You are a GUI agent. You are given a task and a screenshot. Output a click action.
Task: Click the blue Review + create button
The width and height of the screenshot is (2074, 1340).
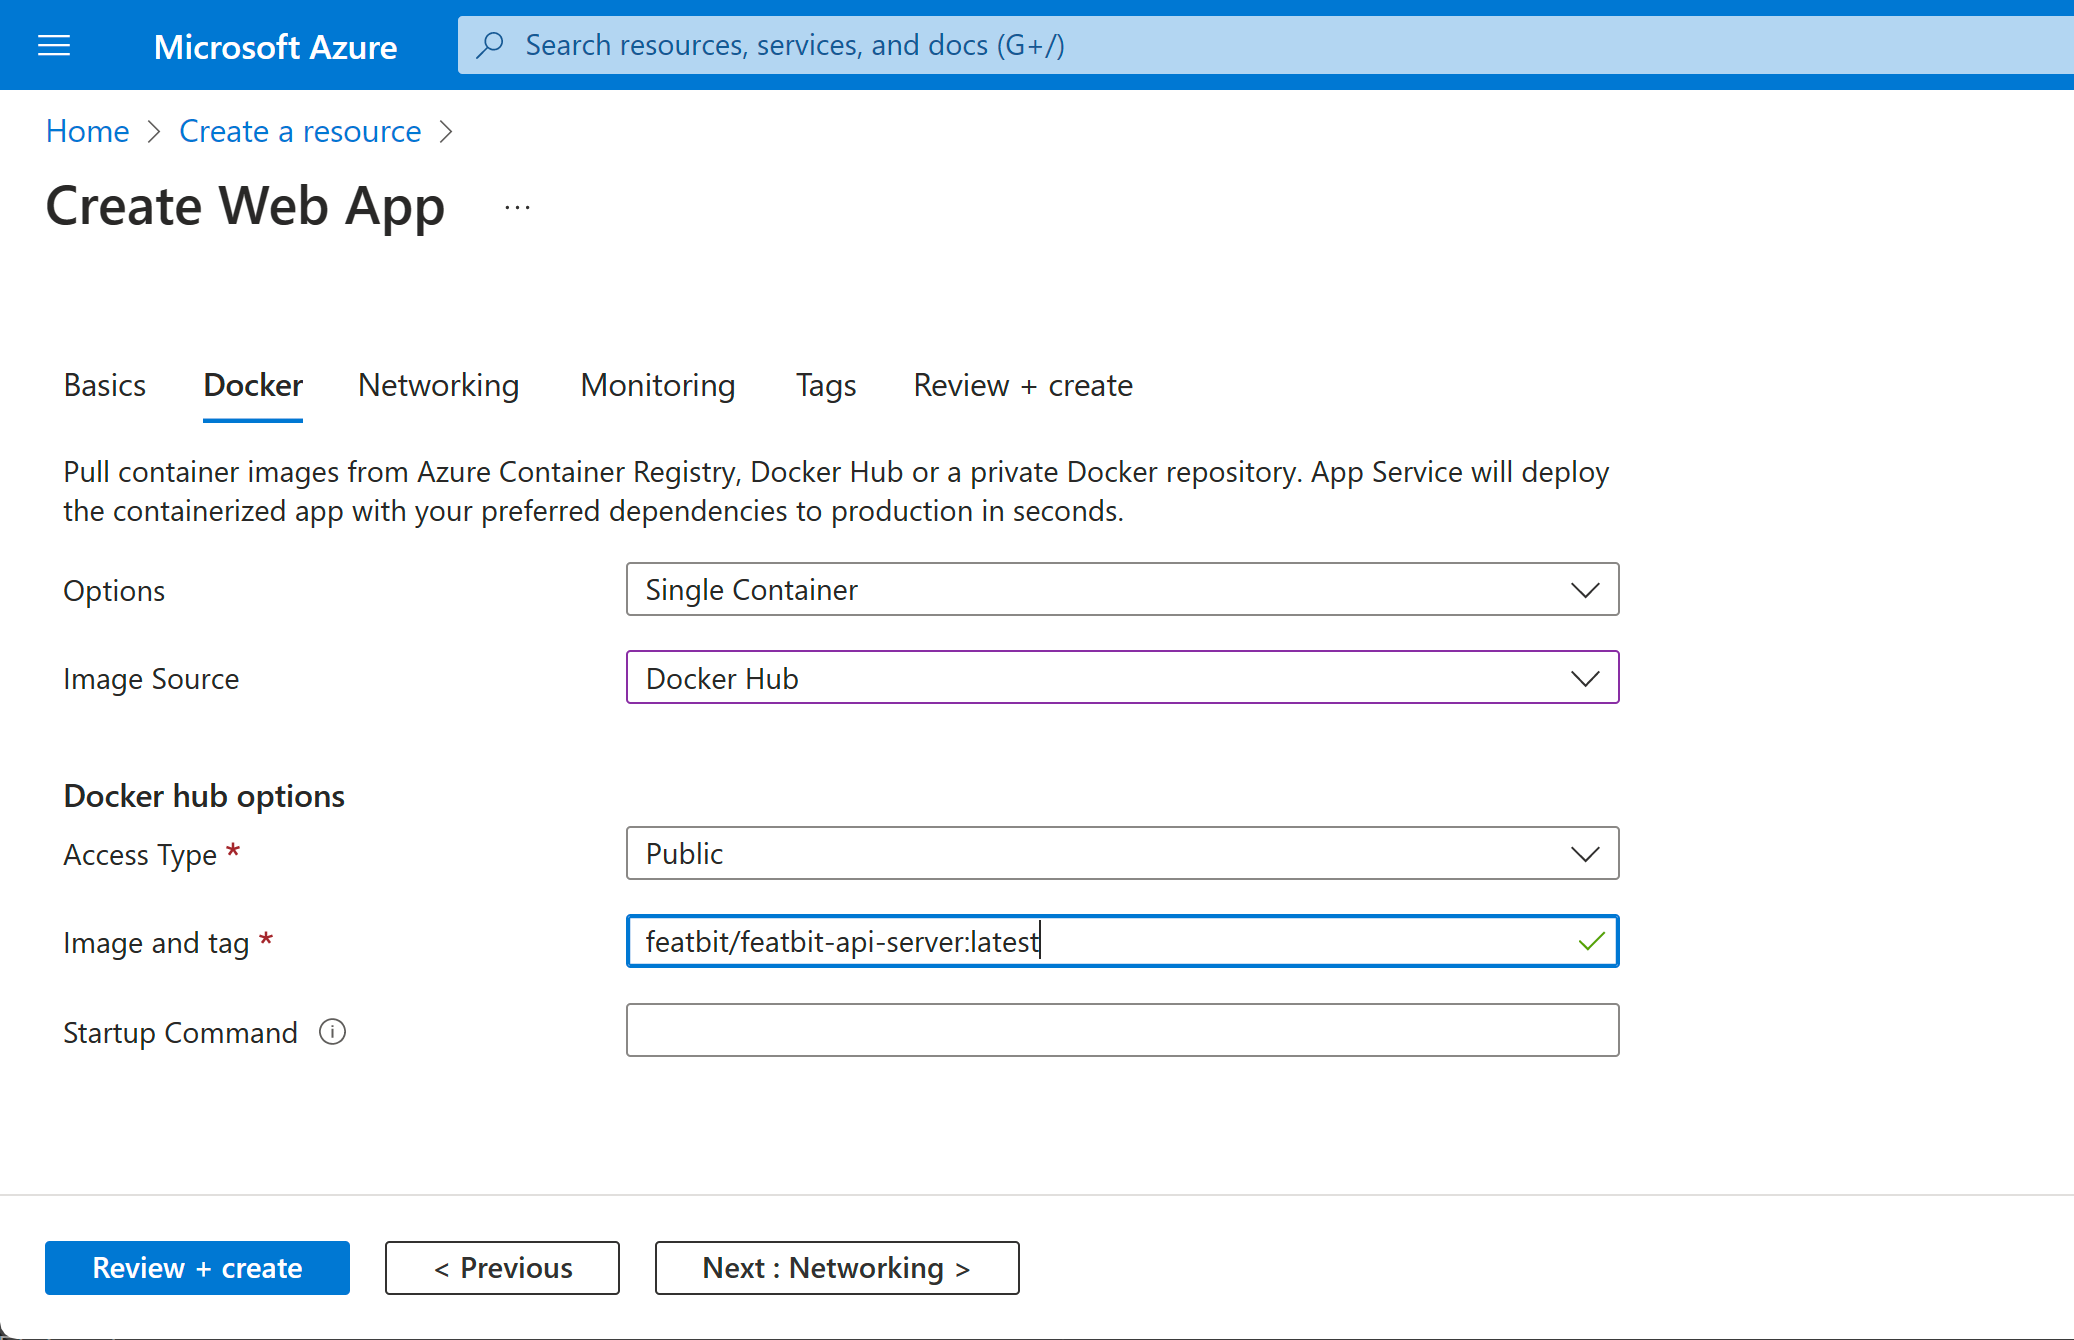(x=197, y=1268)
